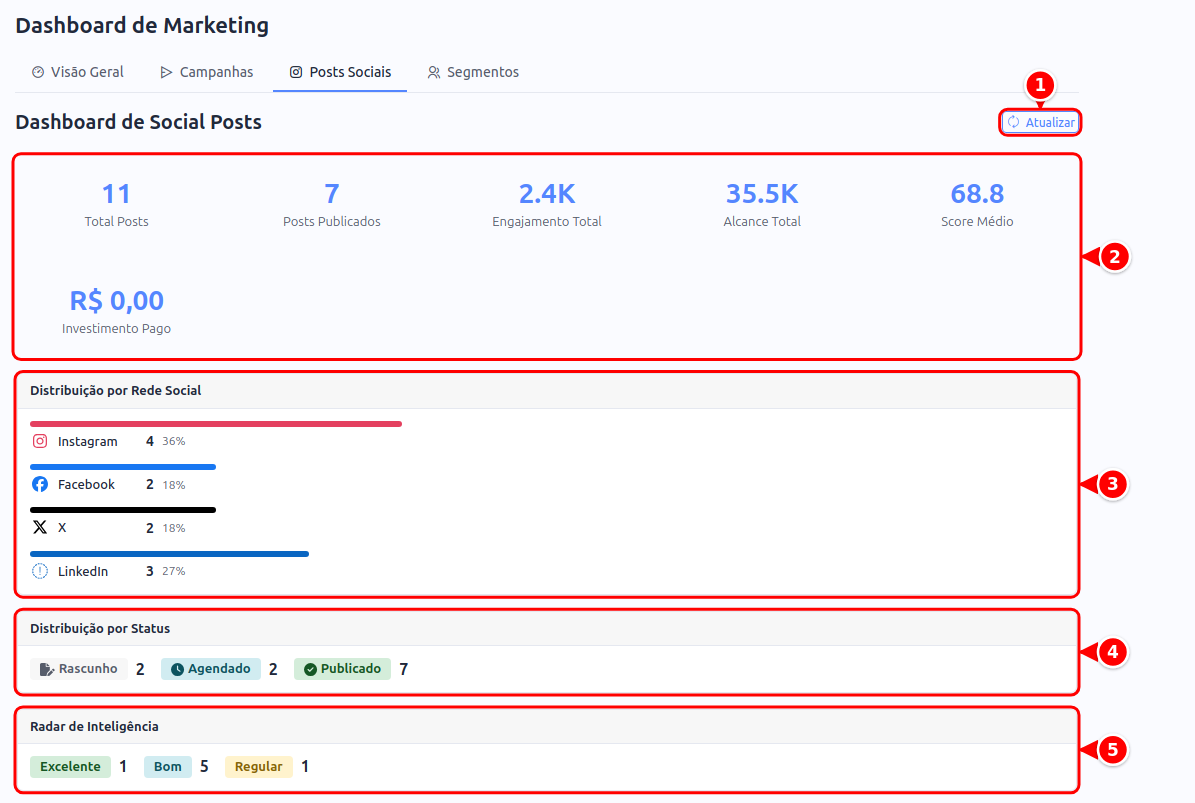Click the blue Facebook progress bar

pos(123,467)
